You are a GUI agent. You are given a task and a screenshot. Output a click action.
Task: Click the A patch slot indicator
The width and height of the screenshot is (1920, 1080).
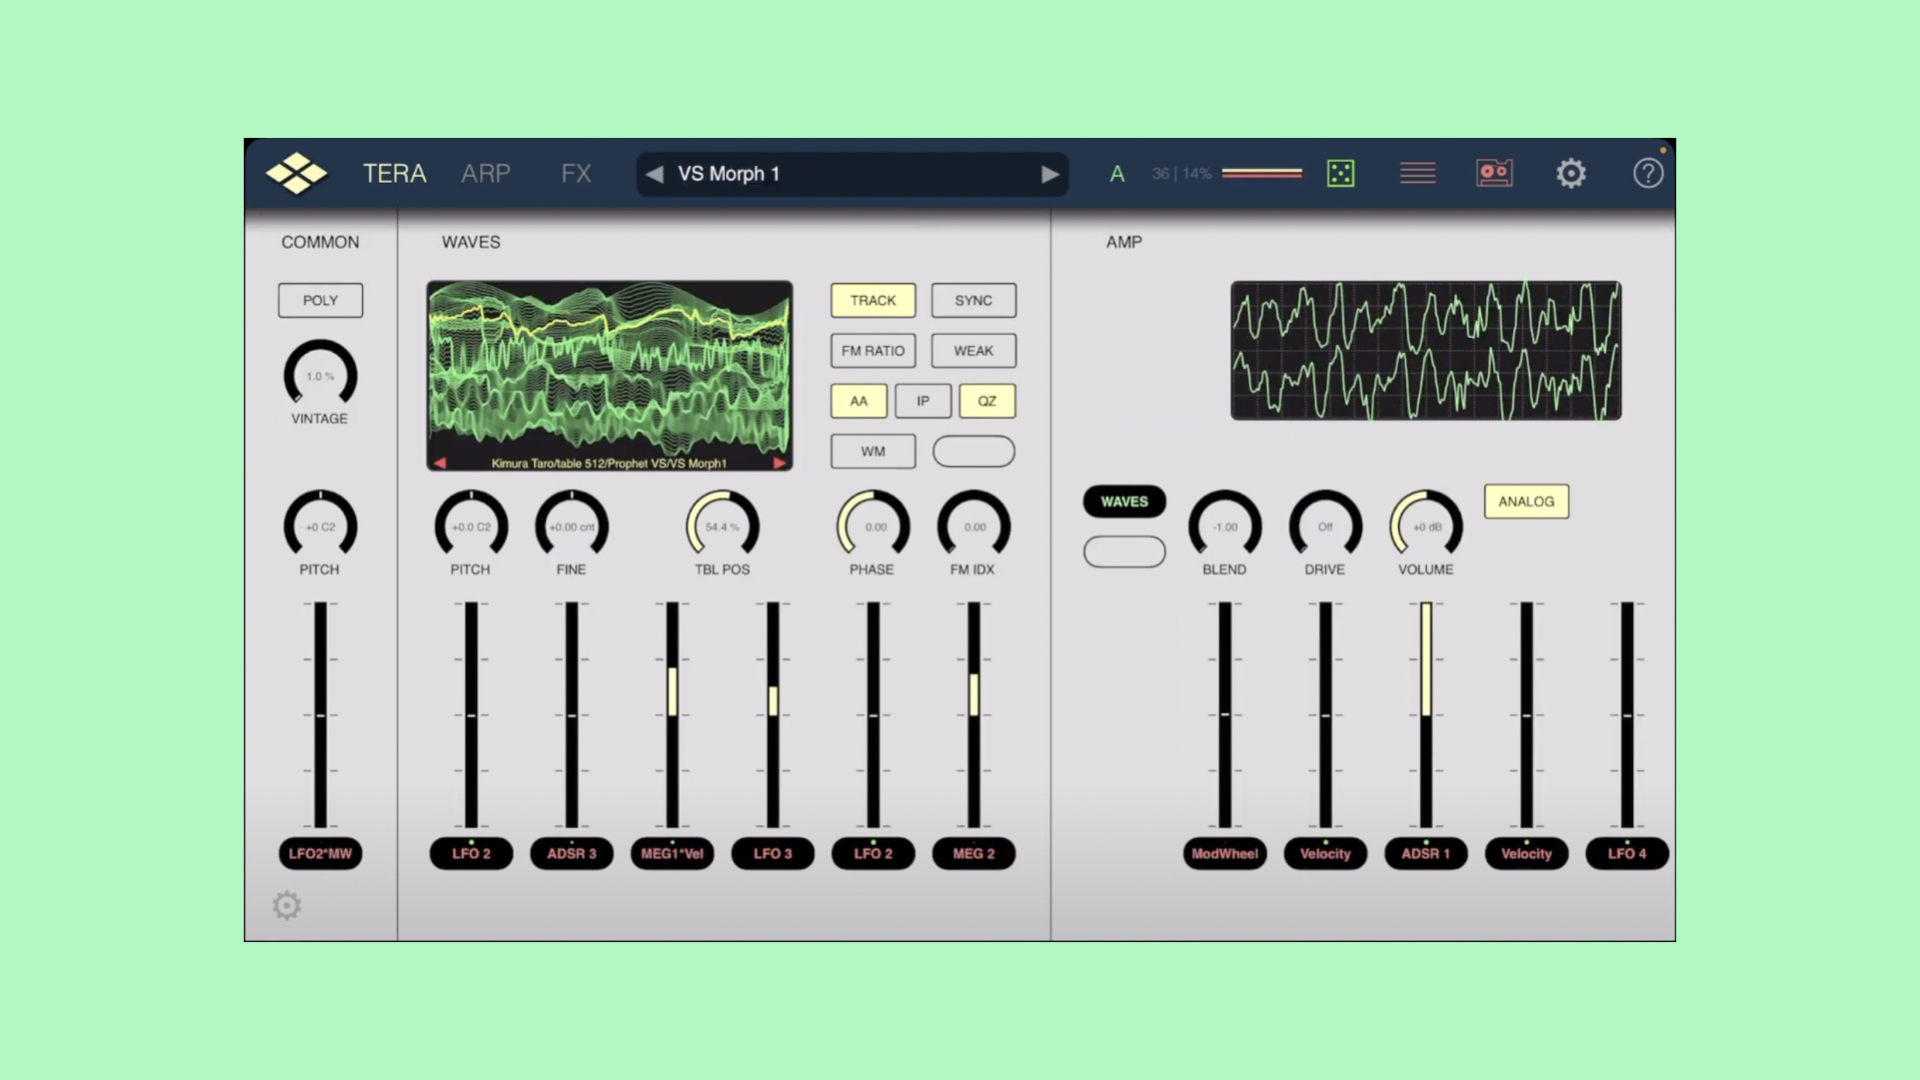[x=1117, y=174]
